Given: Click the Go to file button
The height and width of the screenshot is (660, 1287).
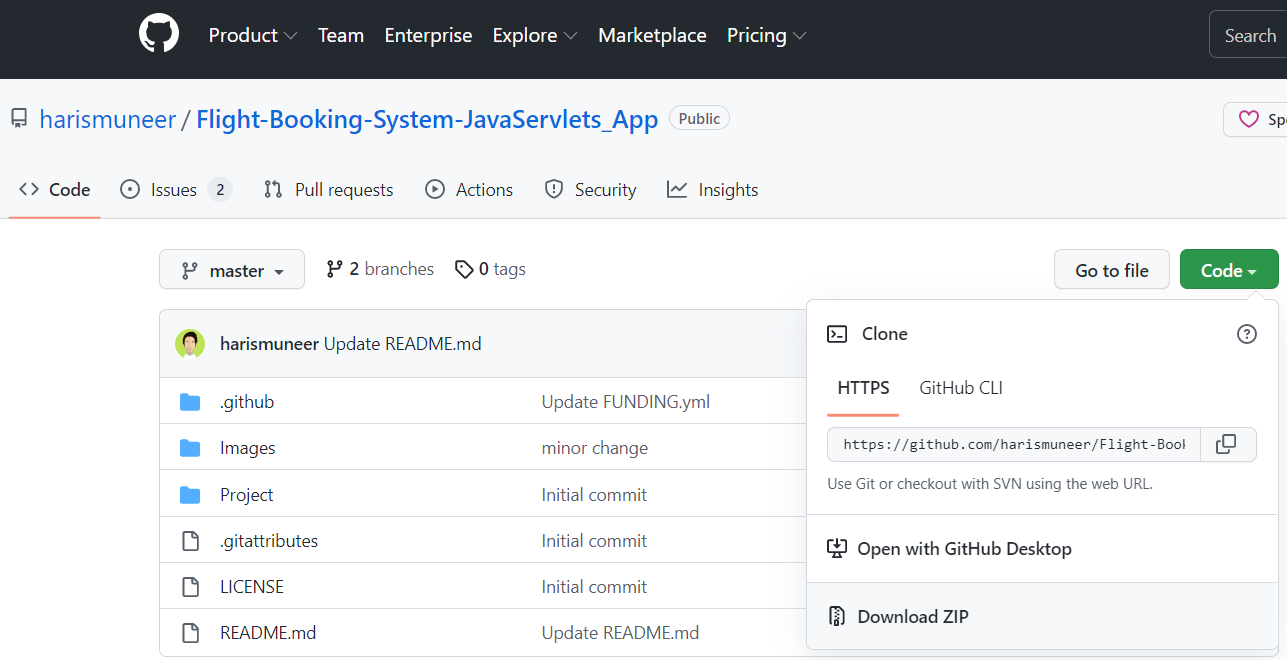Looking at the screenshot, I should [x=1112, y=270].
